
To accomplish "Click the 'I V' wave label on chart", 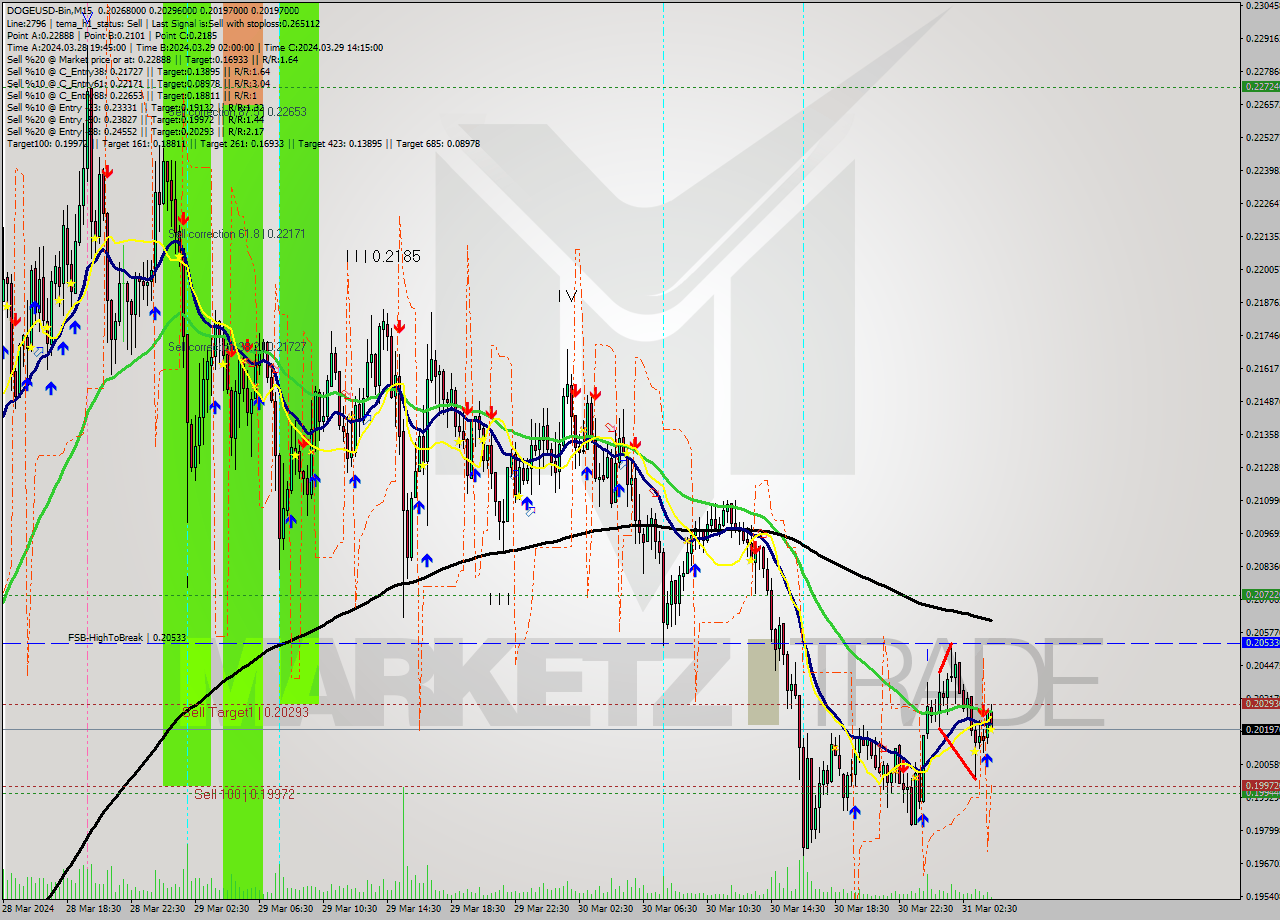I will [x=567, y=295].
